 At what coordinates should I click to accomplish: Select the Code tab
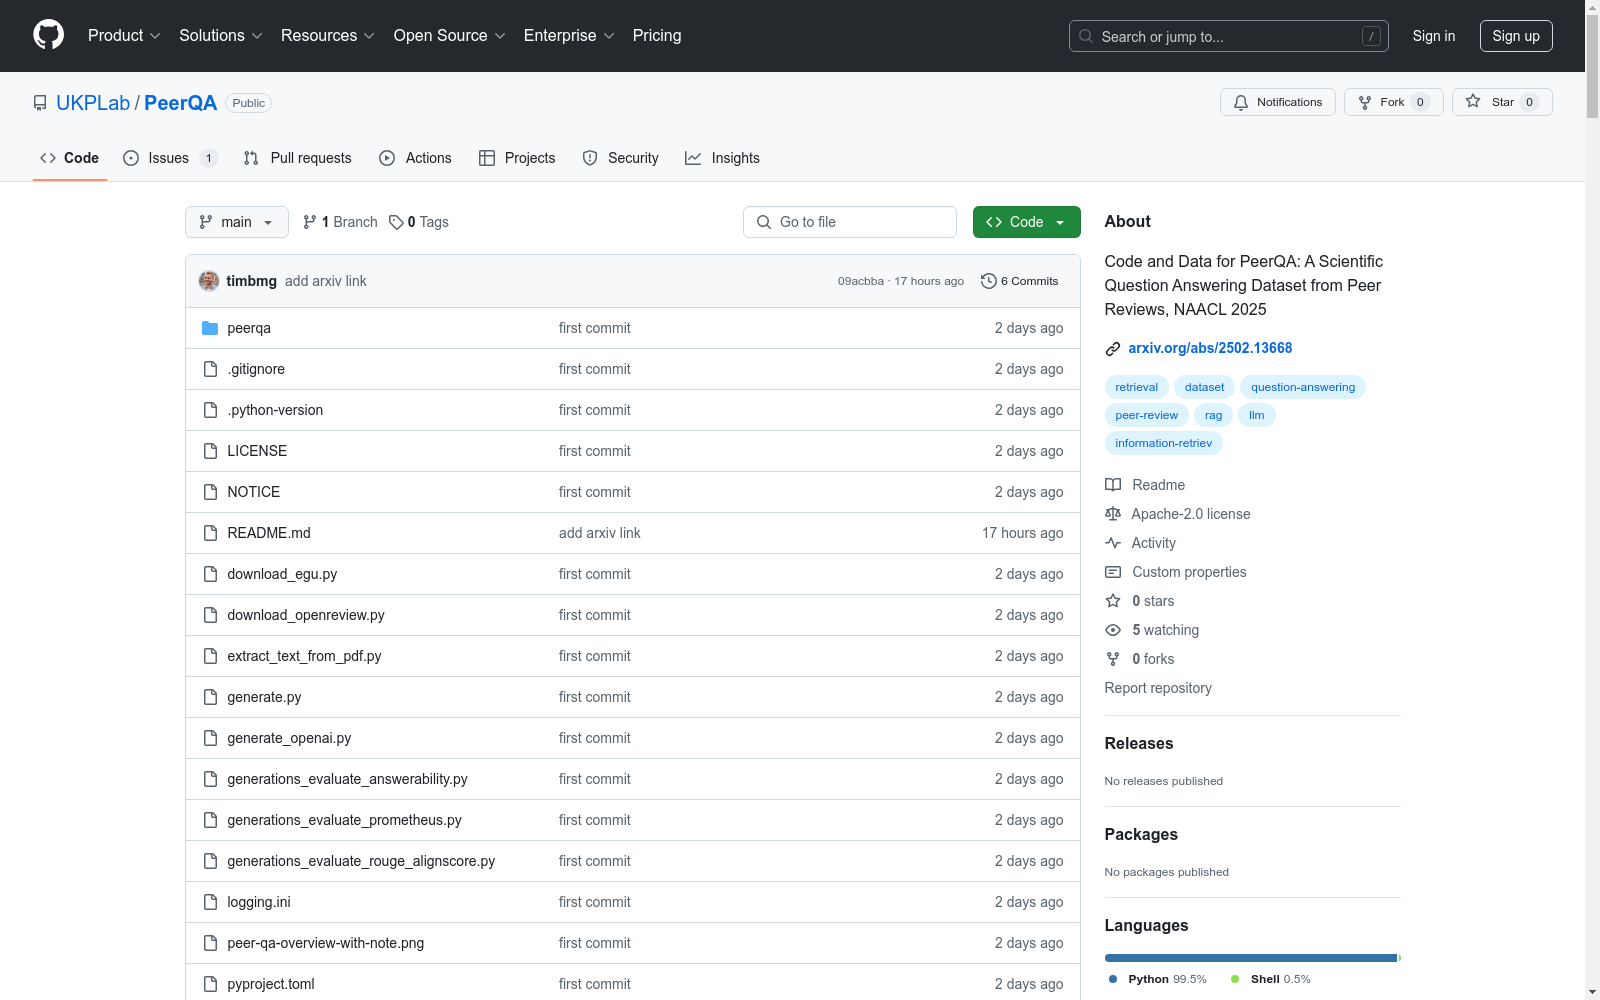click(70, 158)
